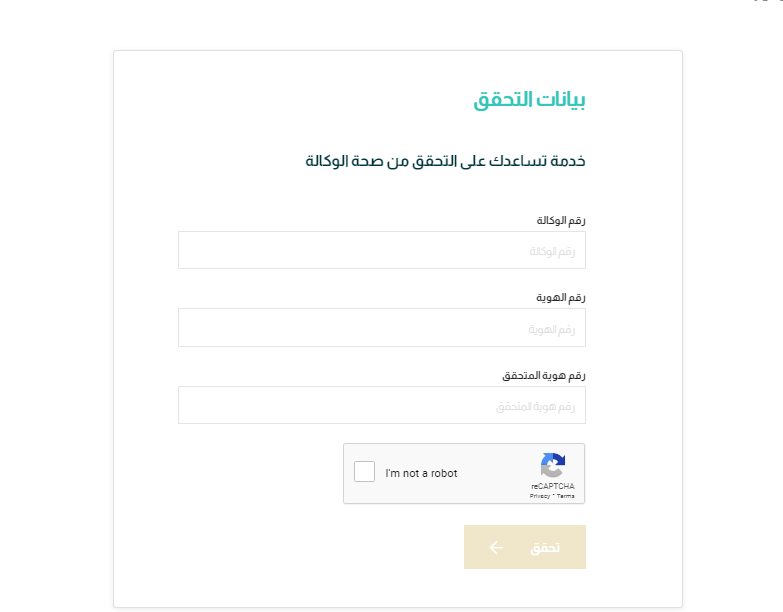783x612 pixels.
Task: Click the reCAPTCHA logo icon
Action: [x=553, y=466]
